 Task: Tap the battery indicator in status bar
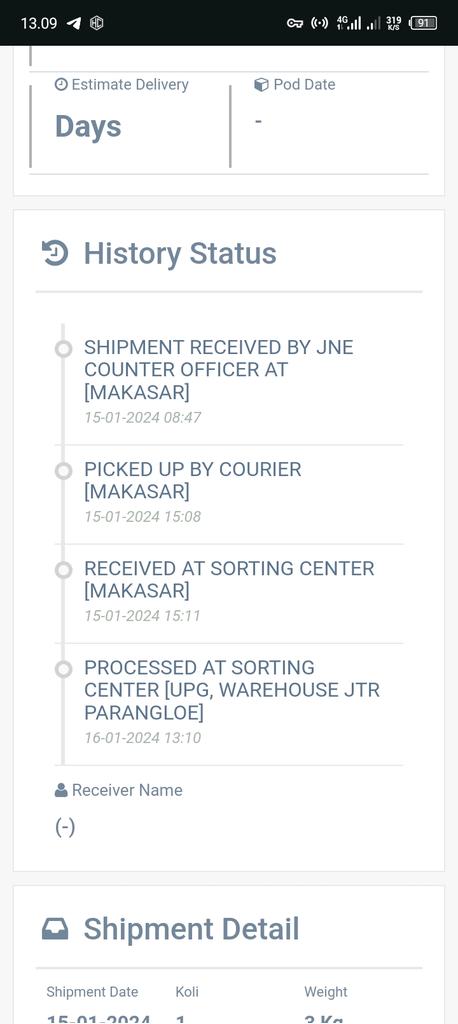(423, 23)
